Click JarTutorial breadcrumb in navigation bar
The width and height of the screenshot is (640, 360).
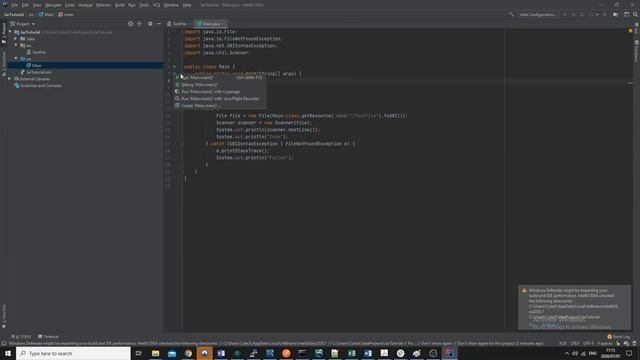point(14,14)
